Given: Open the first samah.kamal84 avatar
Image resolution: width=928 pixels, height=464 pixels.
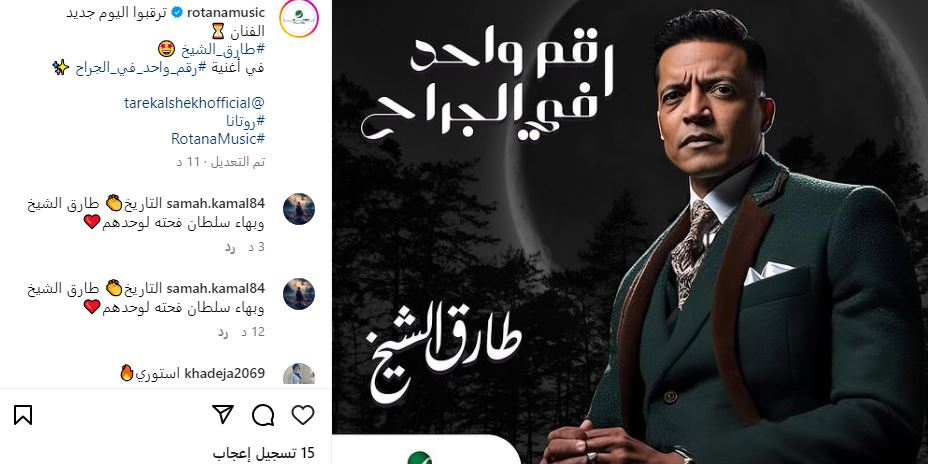Looking at the screenshot, I should [298, 209].
